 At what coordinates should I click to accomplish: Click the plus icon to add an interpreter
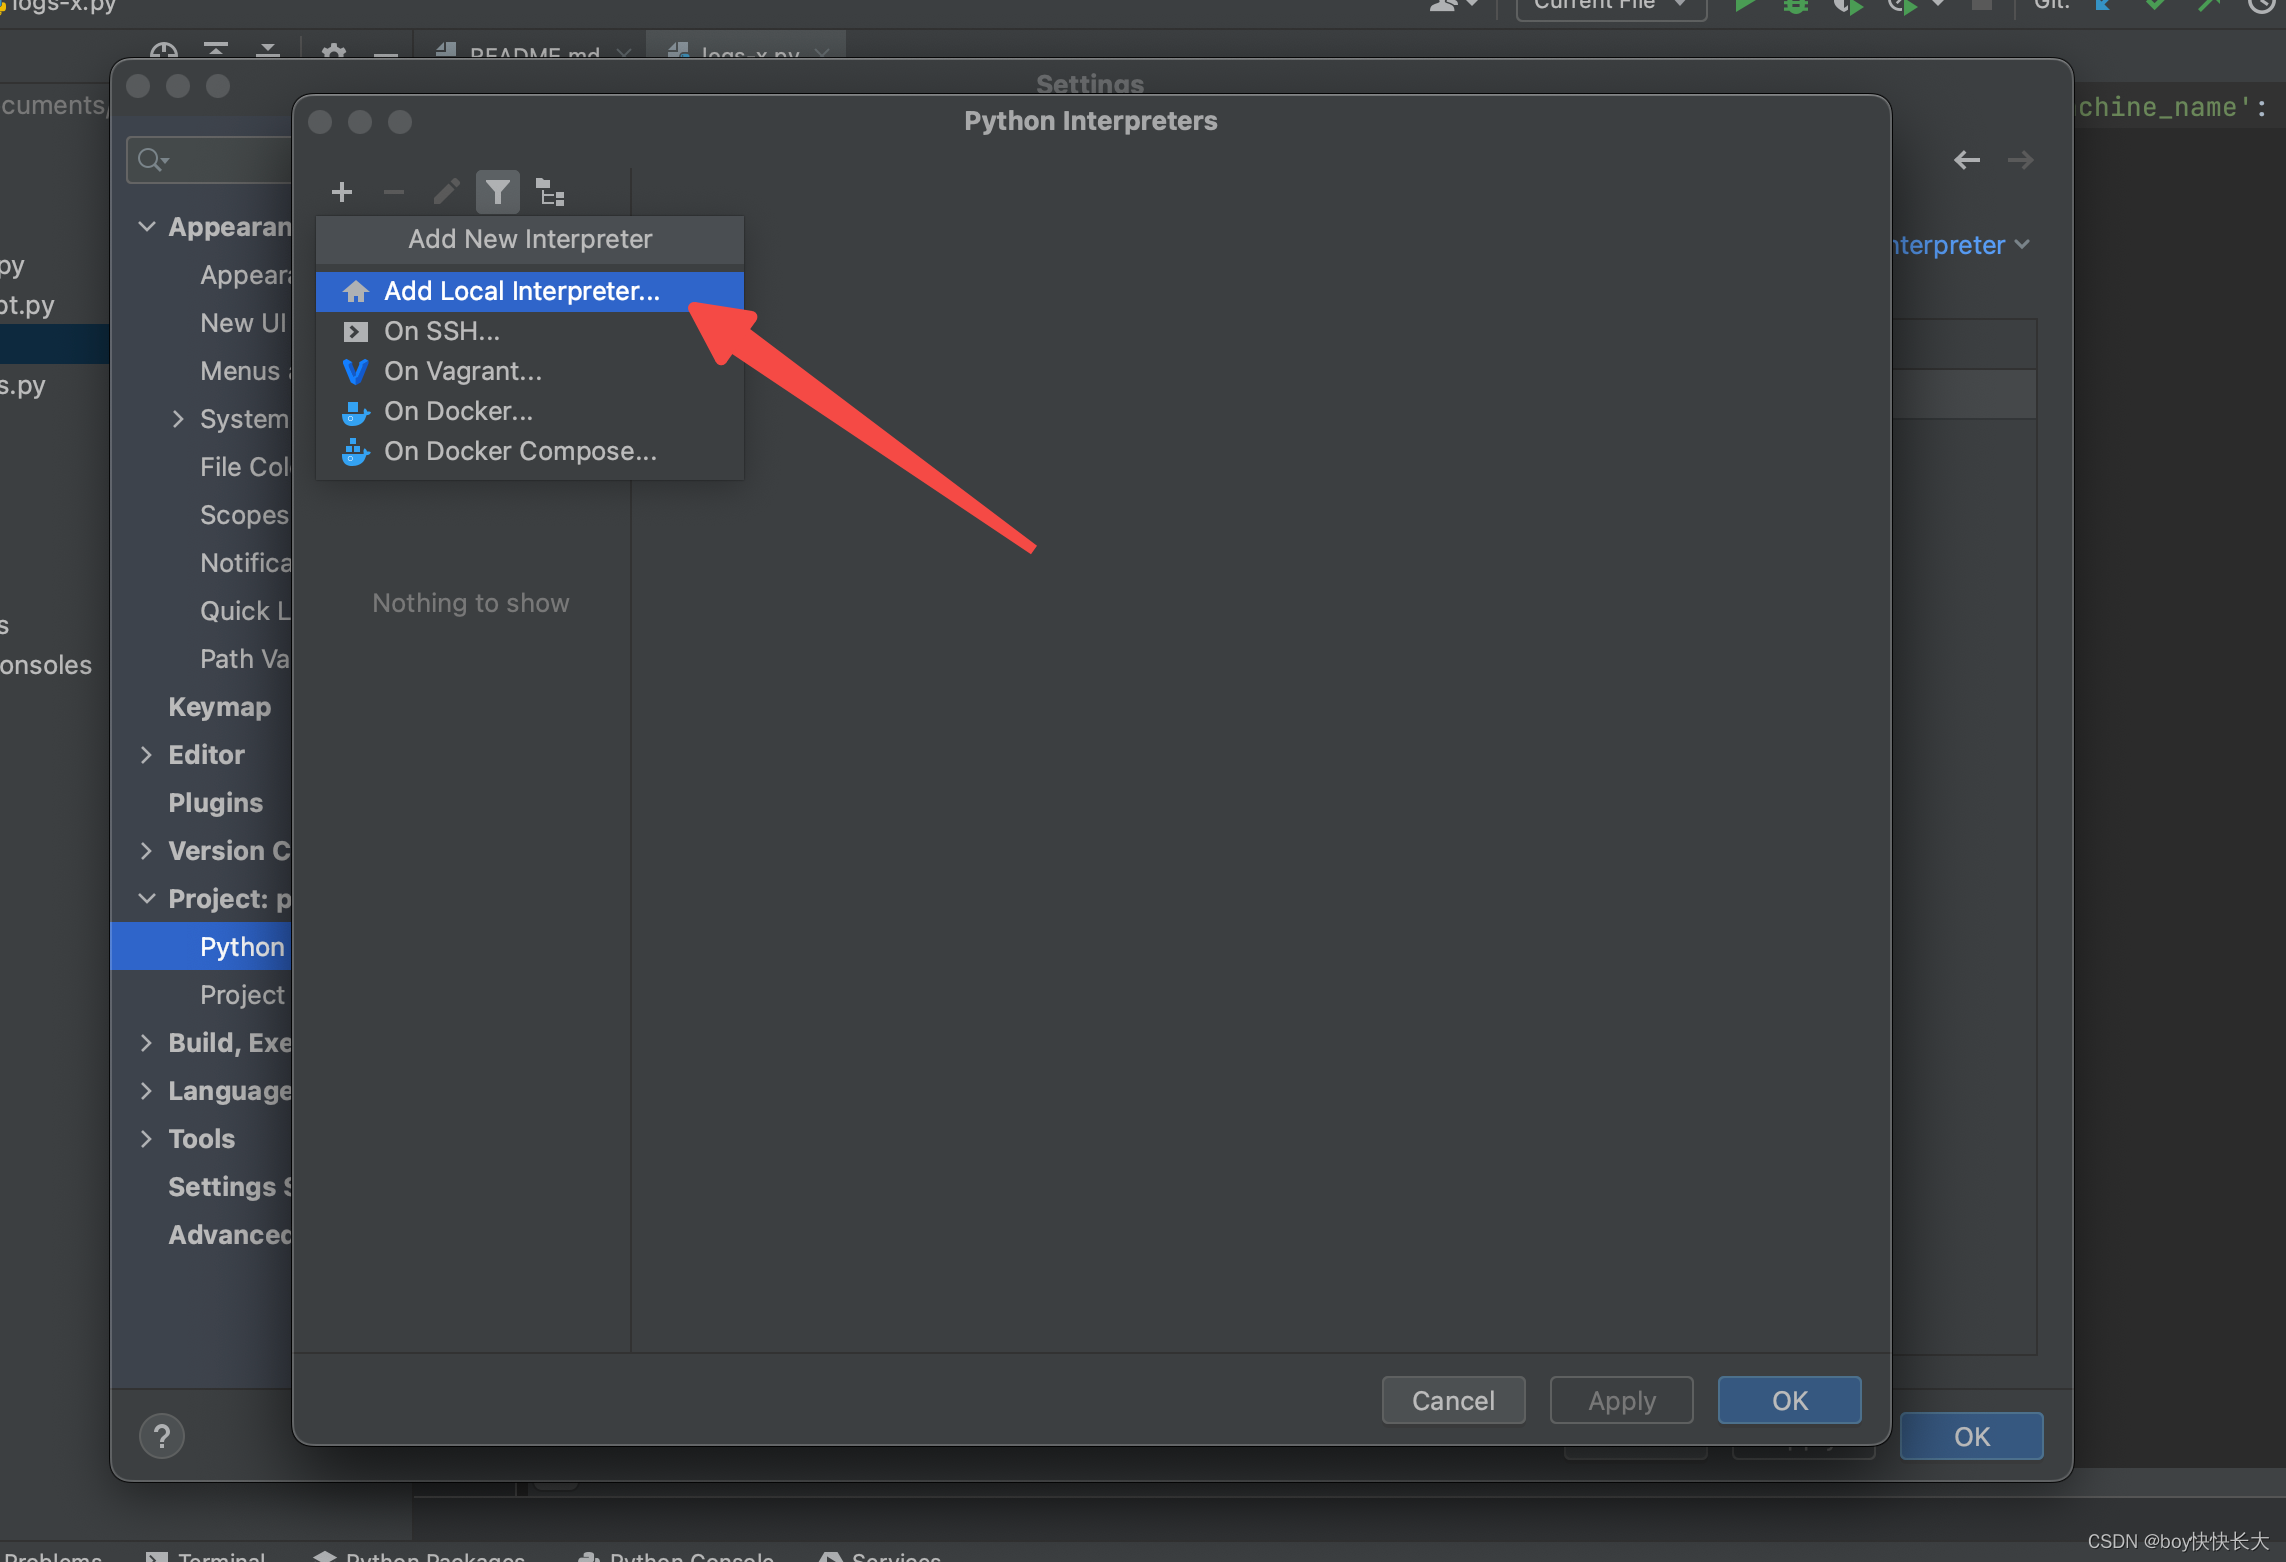342,192
